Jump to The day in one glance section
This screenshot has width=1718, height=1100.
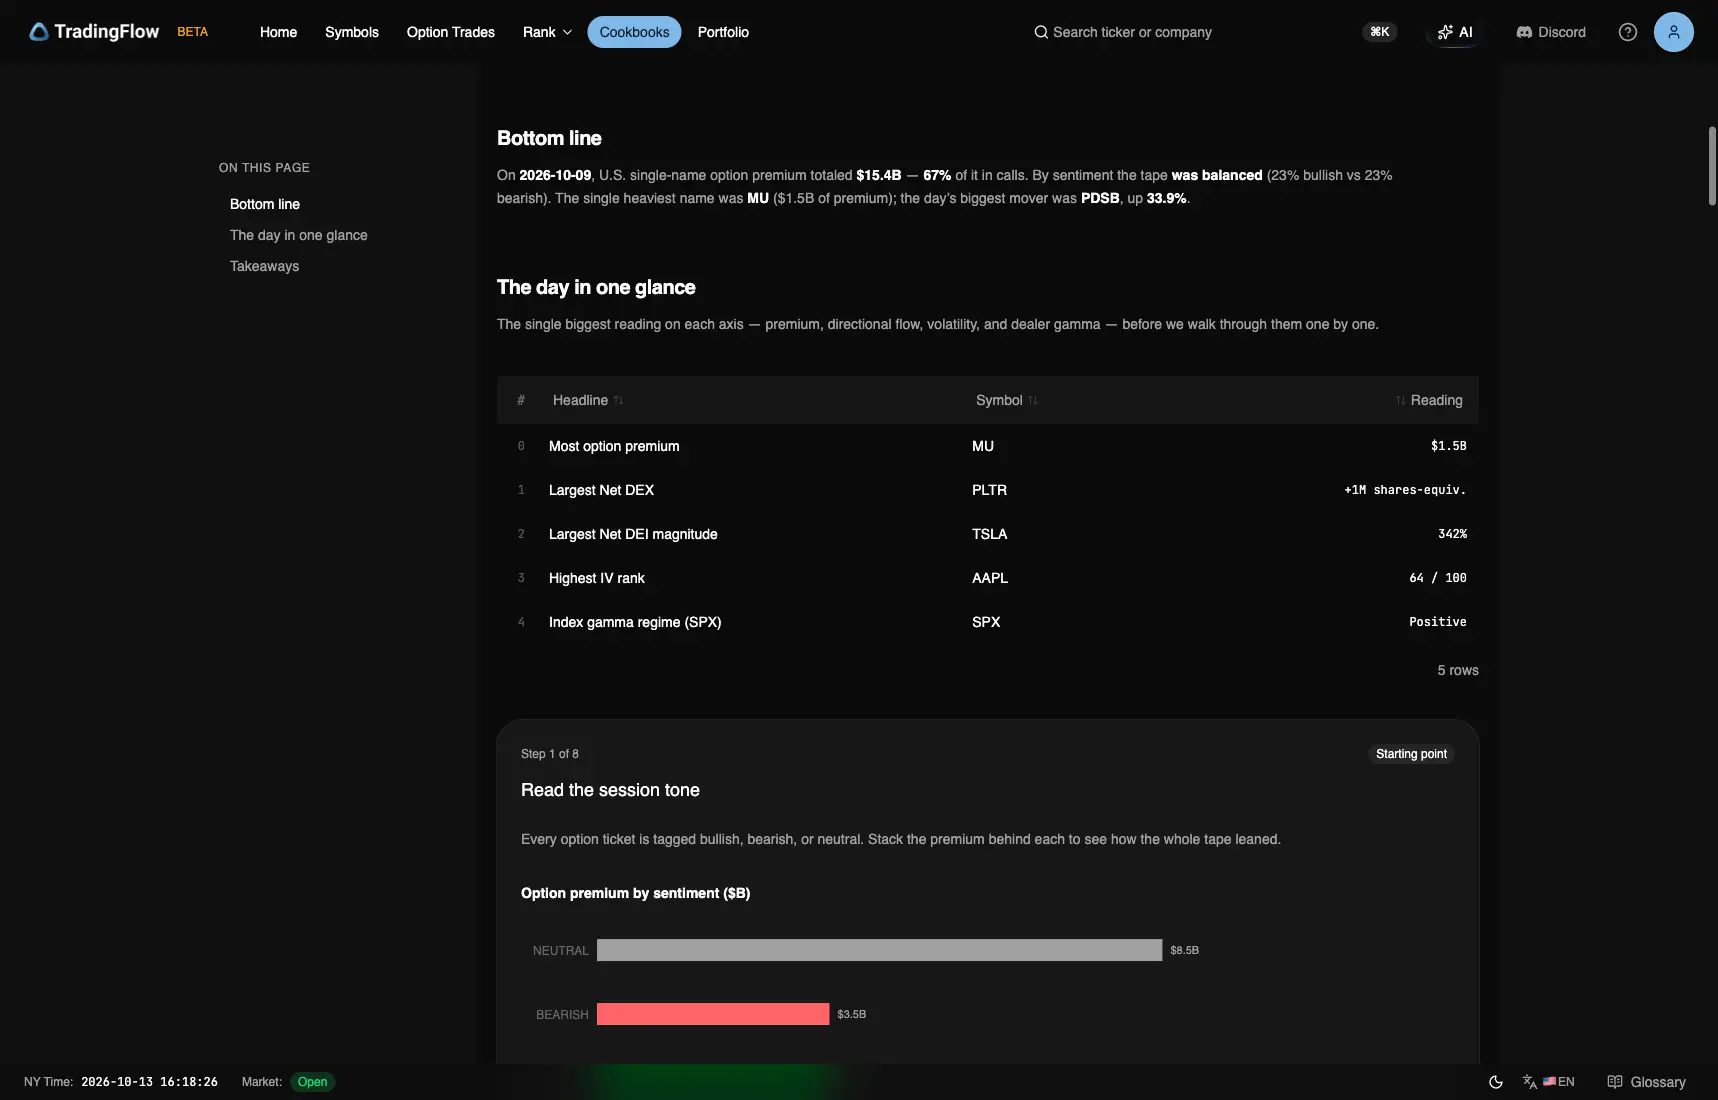point(299,235)
